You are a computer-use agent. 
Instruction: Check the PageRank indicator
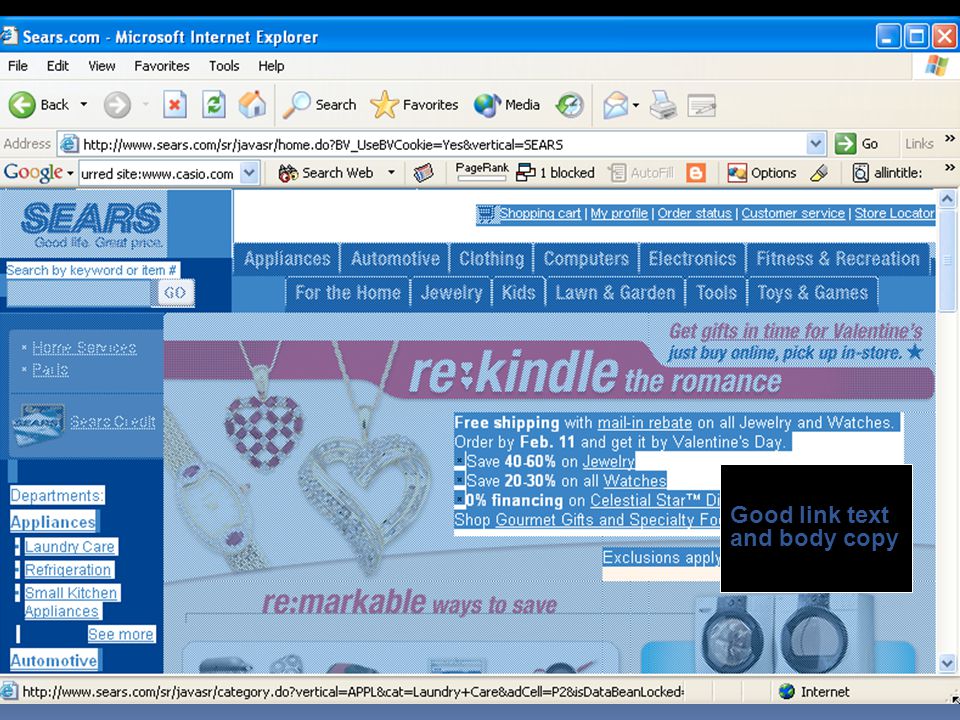pyautogui.click(x=482, y=171)
